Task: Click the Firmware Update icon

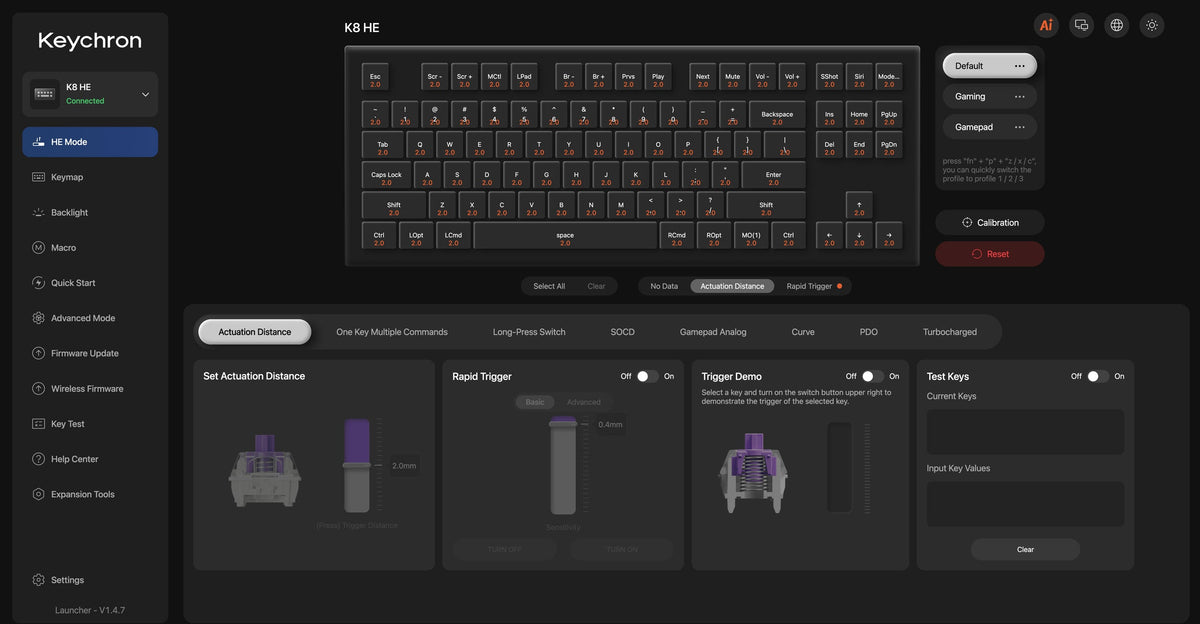Action: click(x=38, y=353)
